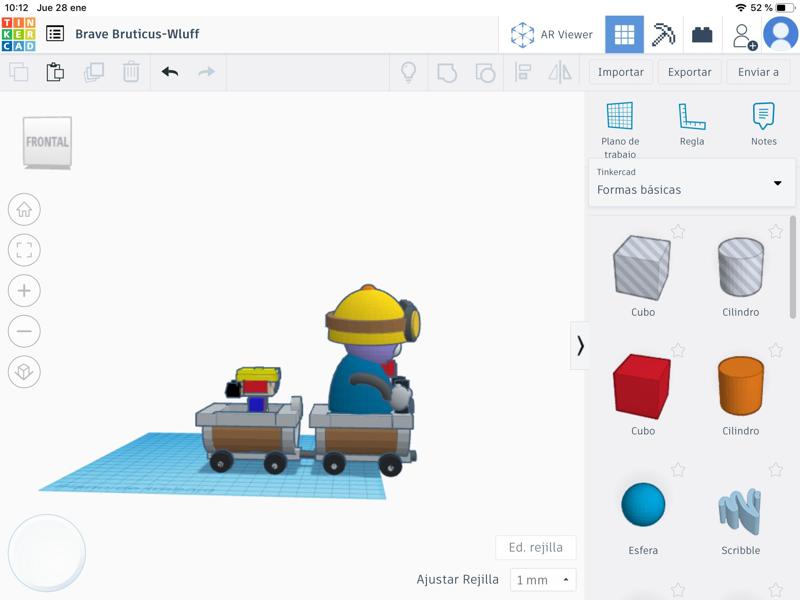Pick the orange Cilindro shape

[741, 395]
